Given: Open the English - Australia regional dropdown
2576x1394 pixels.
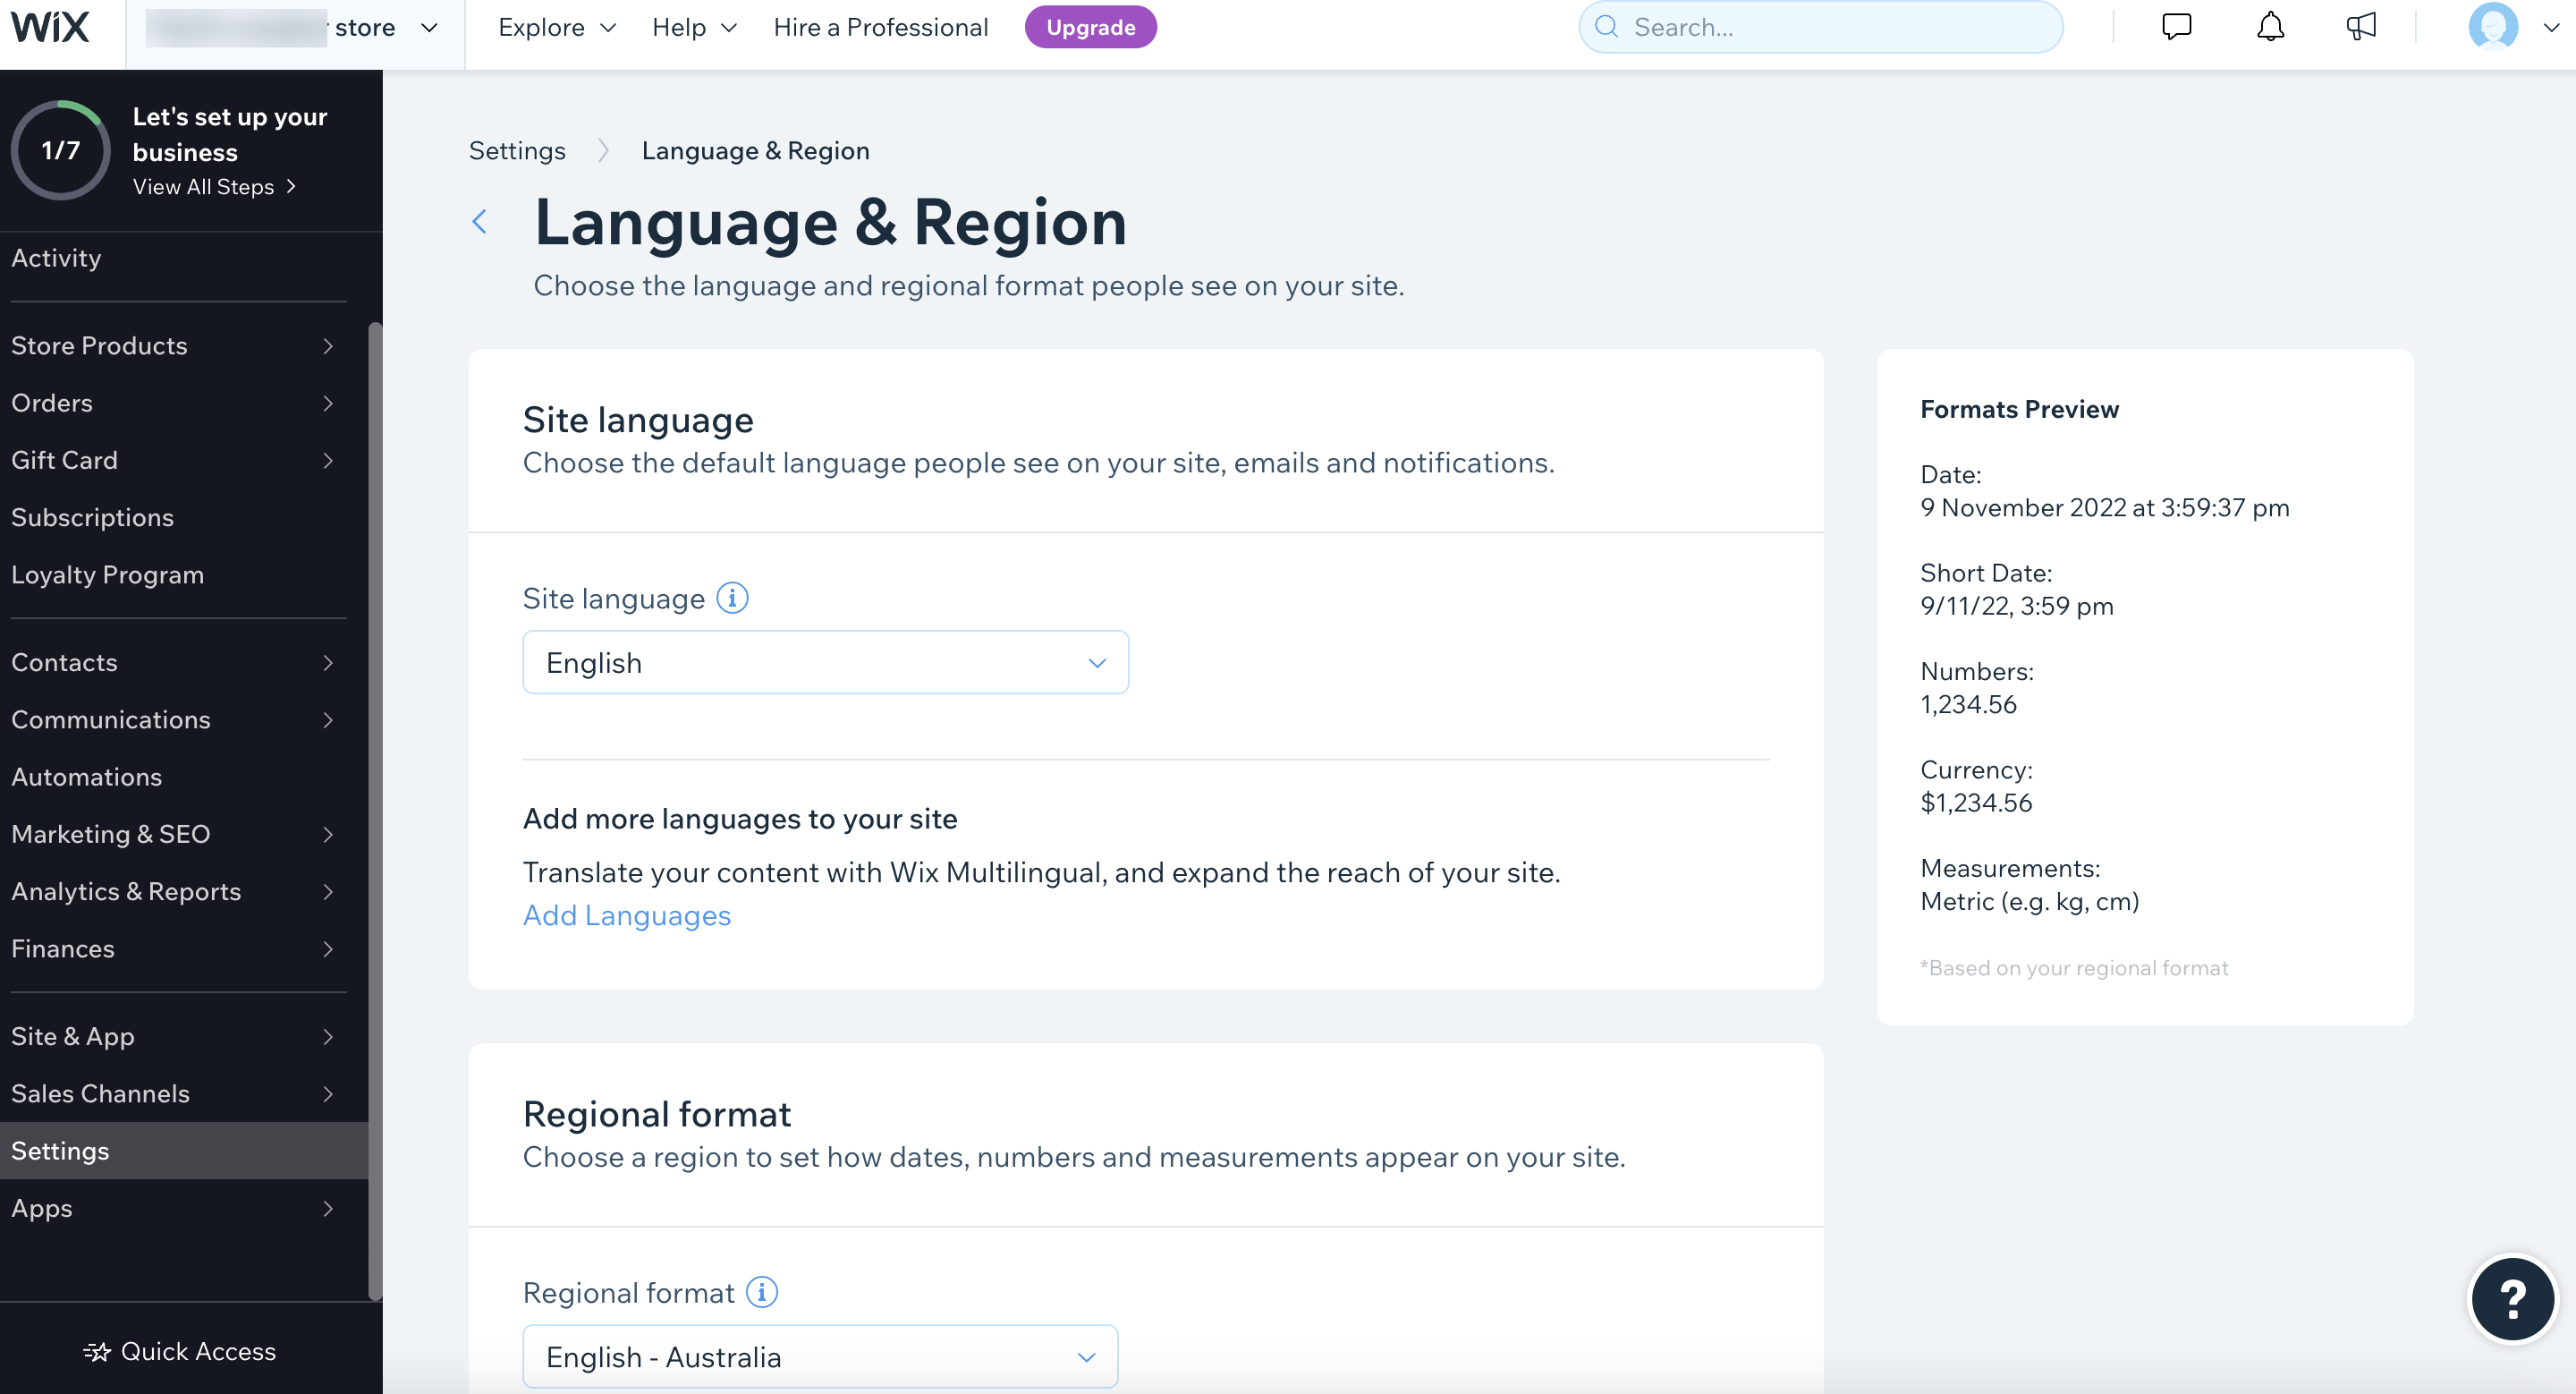Looking at the screenshot, I should (x=820, y=1356).
